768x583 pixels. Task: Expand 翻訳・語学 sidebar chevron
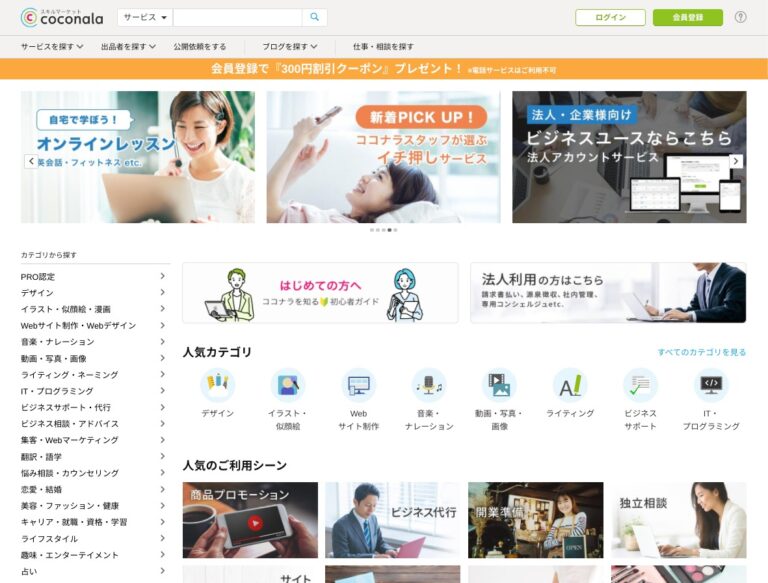pyautogui.click(x=163, y=457)
